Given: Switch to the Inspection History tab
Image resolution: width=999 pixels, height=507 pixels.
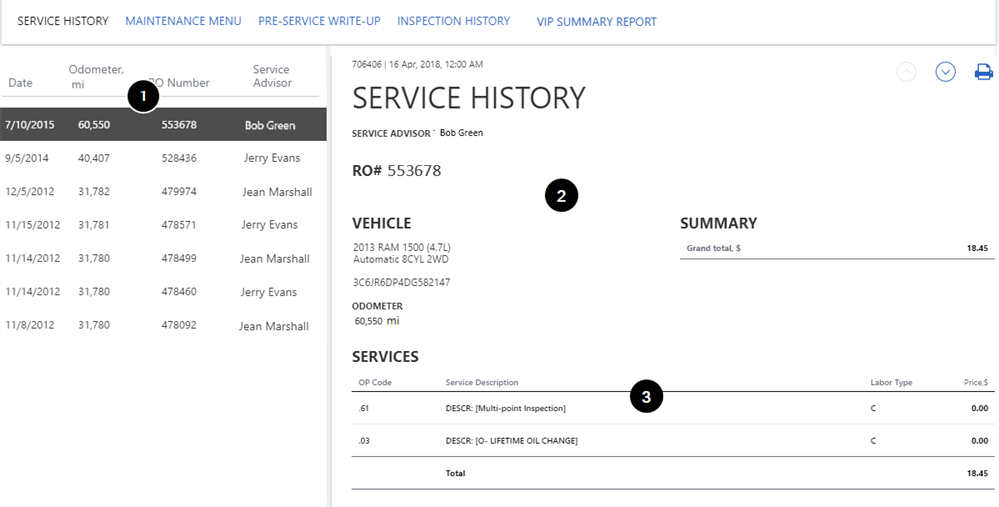Looking at the screenshot, I should (453, 21).
